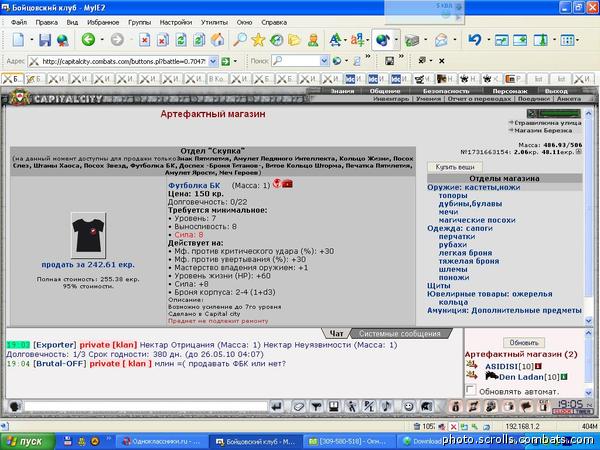This screenshot has width=600, height=450.
Task: Expand dropdown arrow next to New page icon
Action: pyautogui.click(x=32, y=40)
